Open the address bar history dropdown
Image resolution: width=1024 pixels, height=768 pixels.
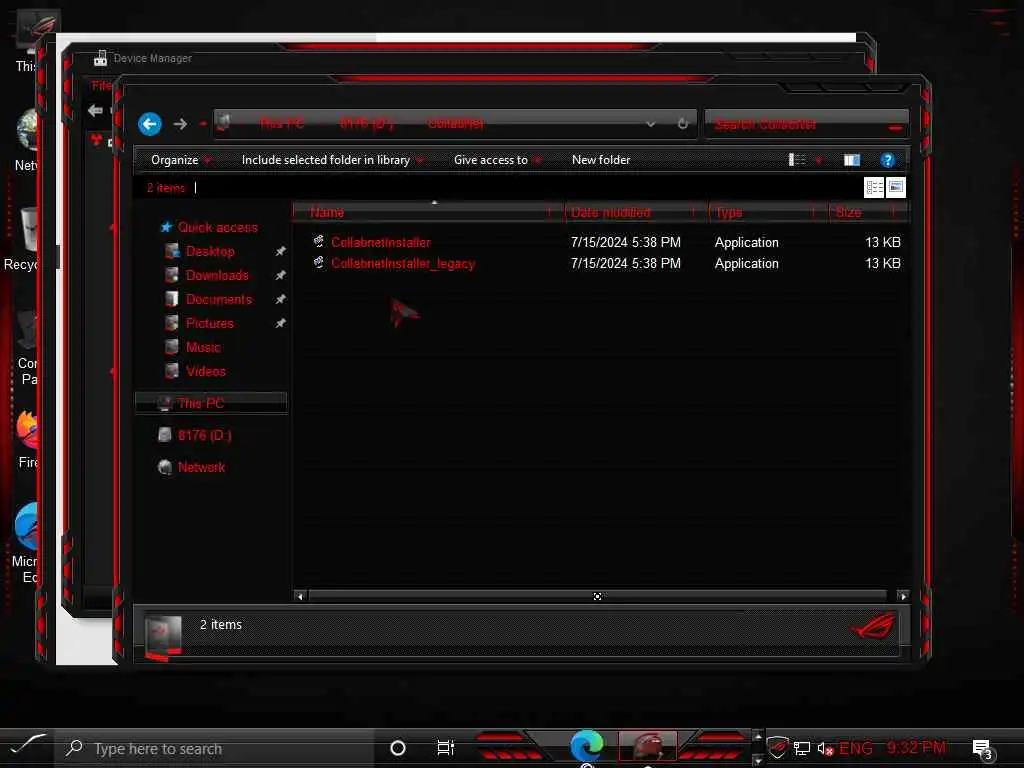(650, 123)
